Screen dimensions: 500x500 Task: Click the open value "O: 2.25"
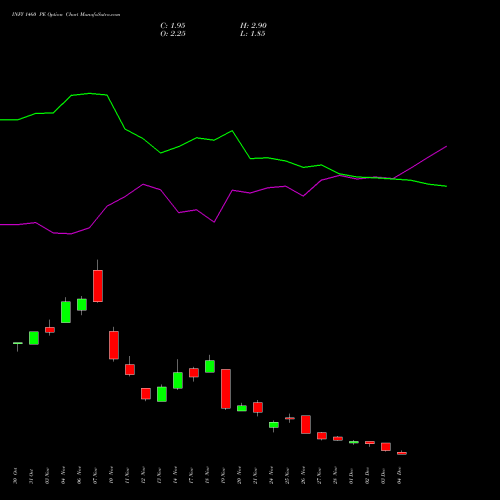pos(173,34)
